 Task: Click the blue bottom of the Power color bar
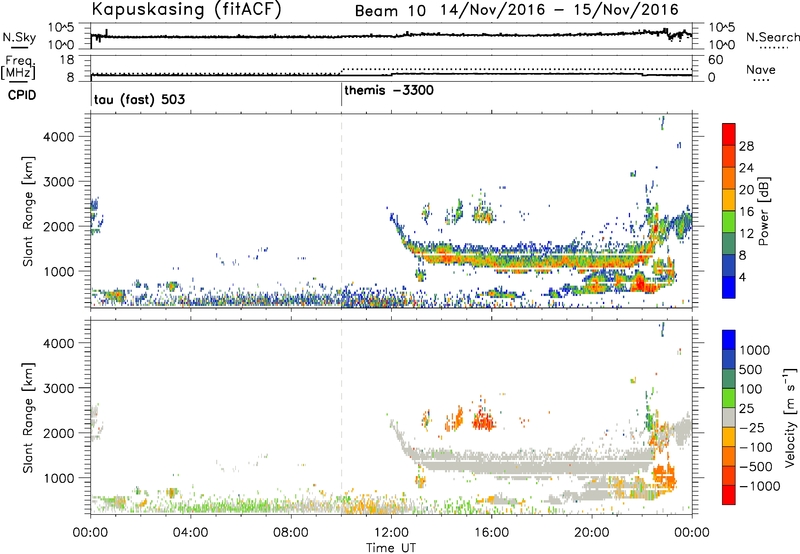(729, 287)
